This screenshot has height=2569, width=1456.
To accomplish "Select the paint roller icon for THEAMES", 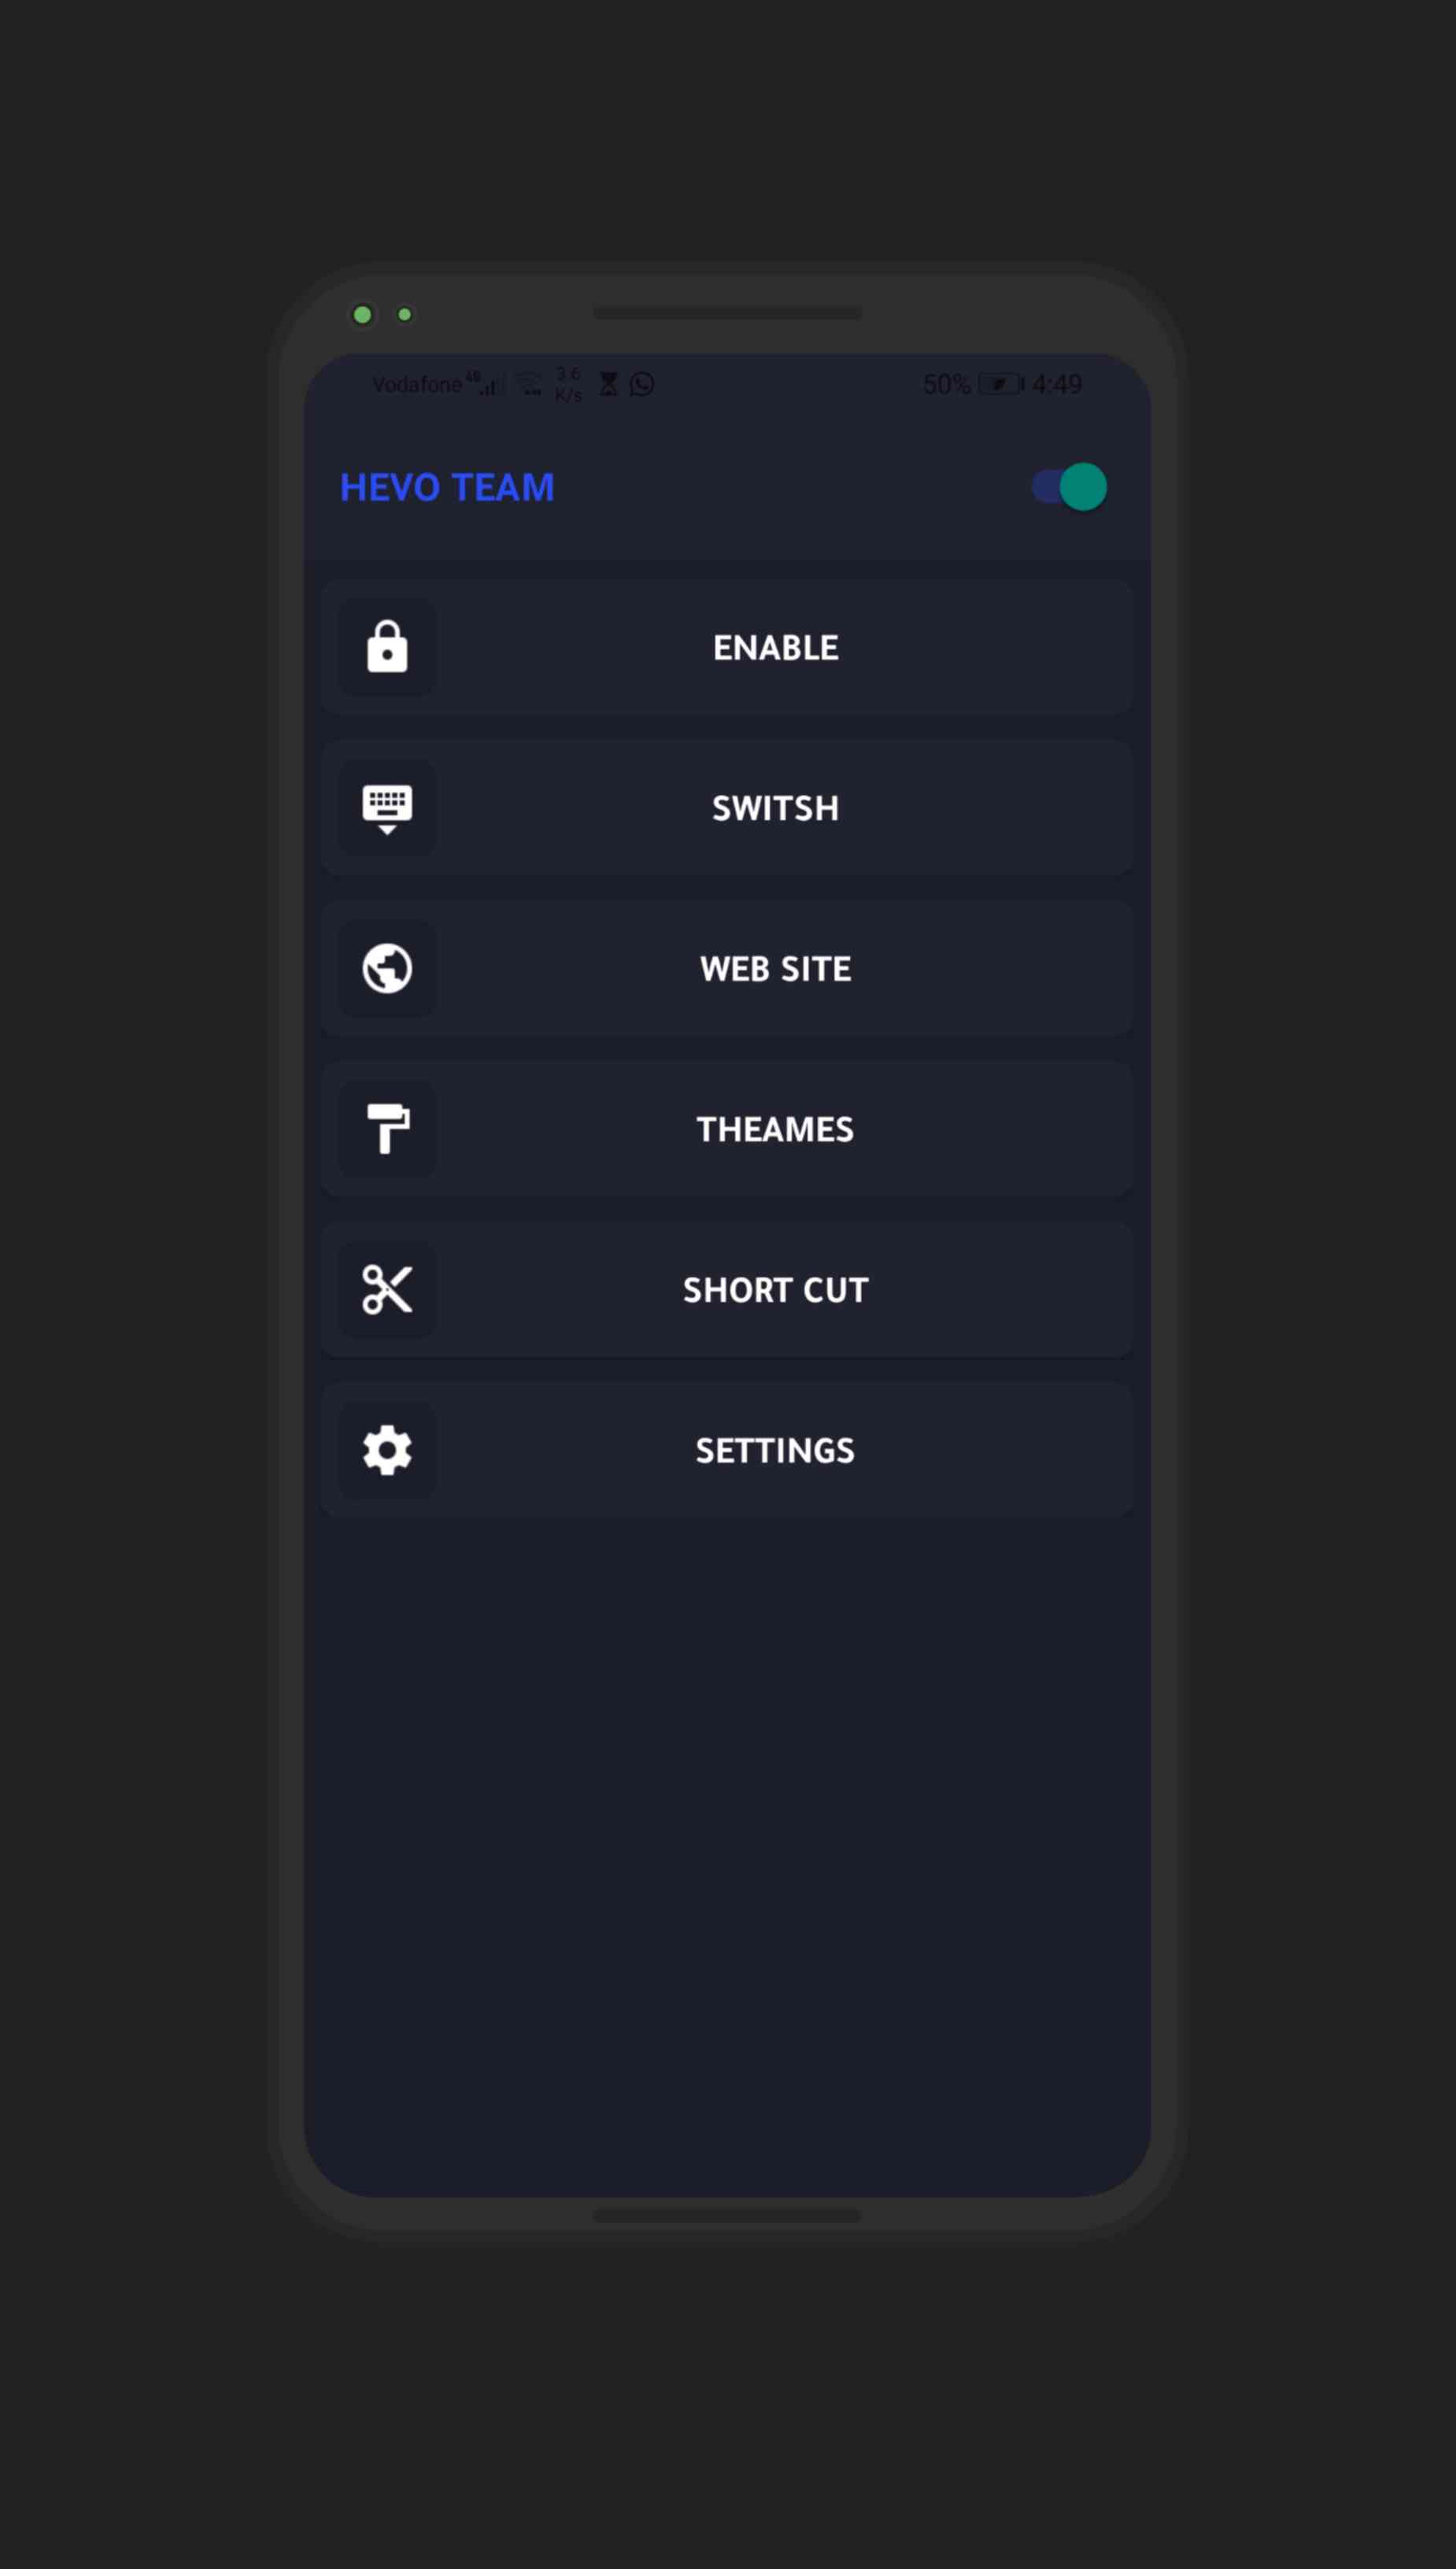I will click(x=386, y=1128).
